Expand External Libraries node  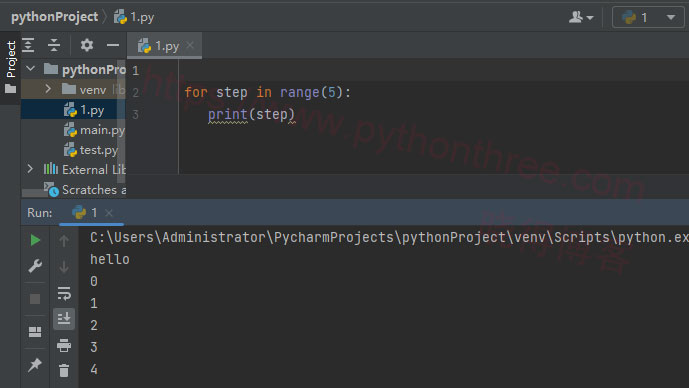[30, 169]
